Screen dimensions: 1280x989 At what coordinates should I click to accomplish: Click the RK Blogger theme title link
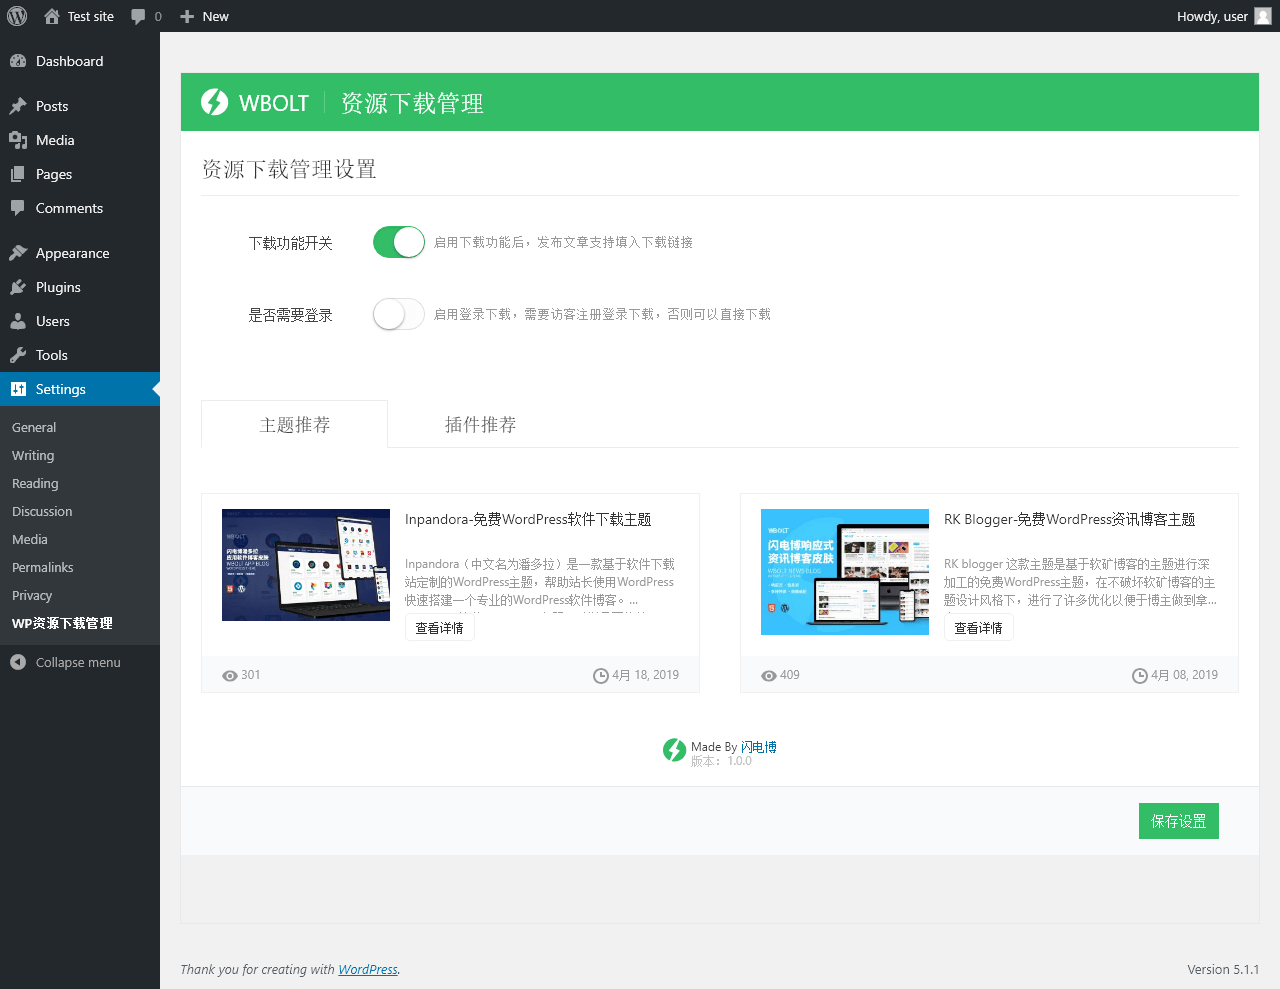click(1070, 519)
